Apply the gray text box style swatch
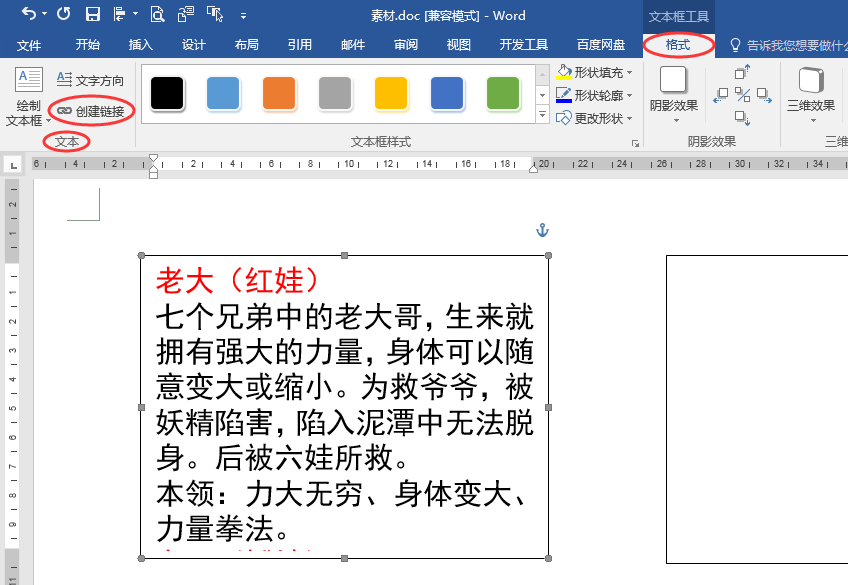This screenshot has width=848, height=585. pyautogui.click(x=335, y=94)
